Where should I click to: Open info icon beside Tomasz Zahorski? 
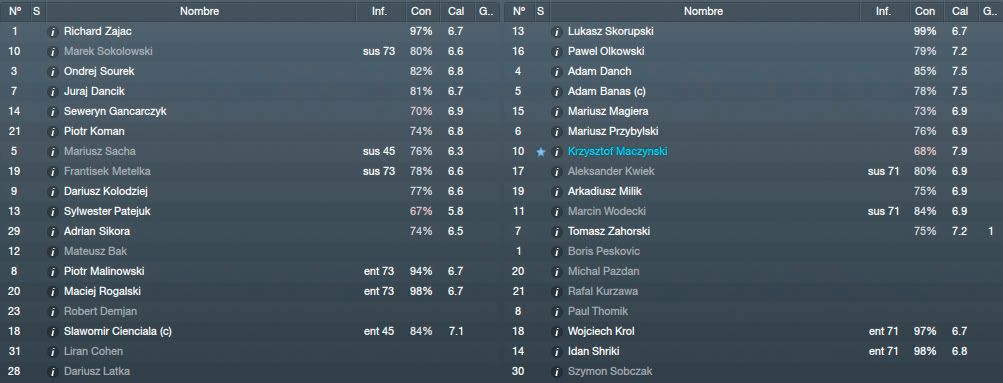pos(557,231)
